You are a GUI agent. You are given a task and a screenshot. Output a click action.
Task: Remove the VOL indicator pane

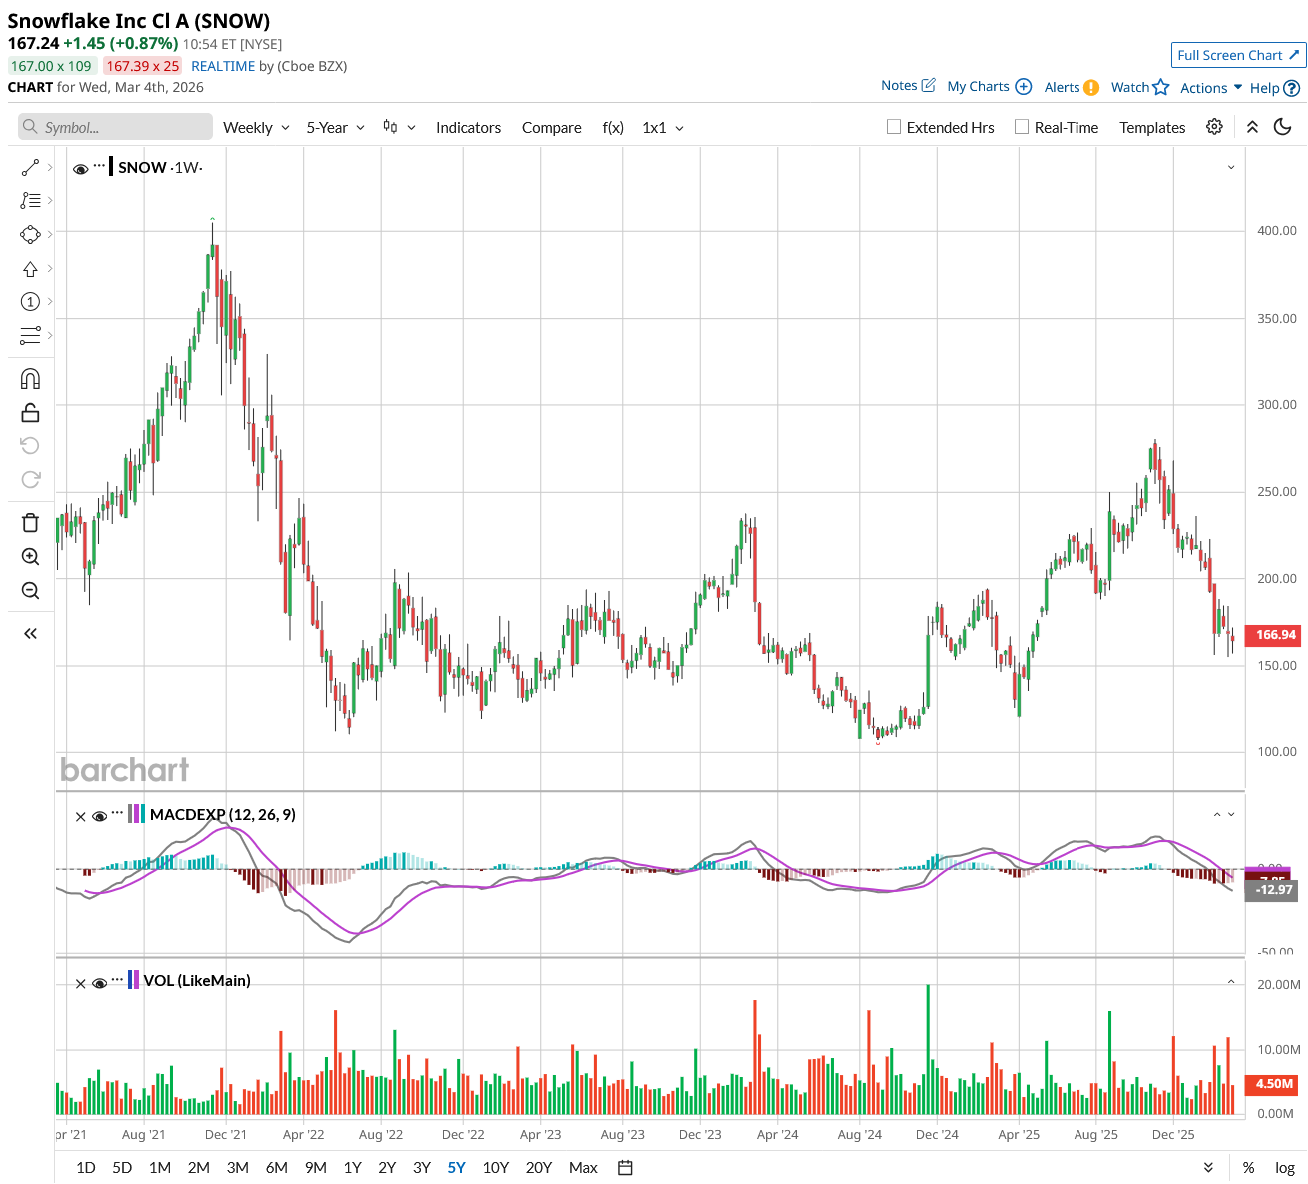(81, 983)
